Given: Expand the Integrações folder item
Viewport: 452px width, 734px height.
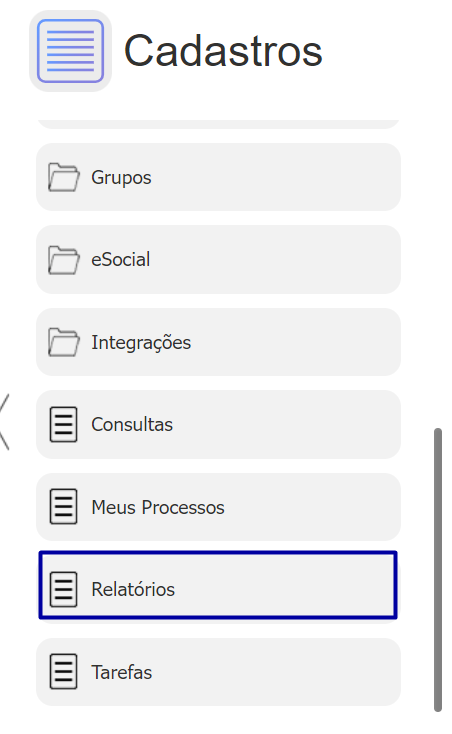Looking at the screenshot, I should (219, 342).
